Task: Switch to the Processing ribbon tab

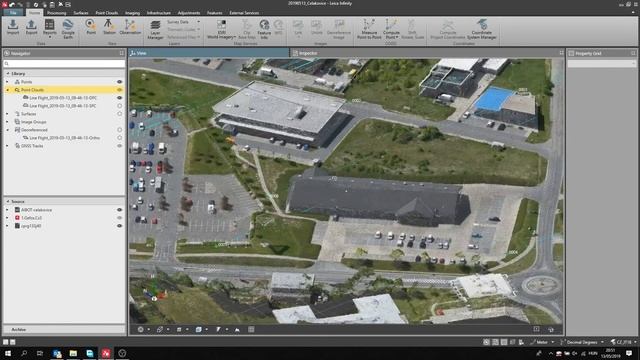Action: coord(56,13)
